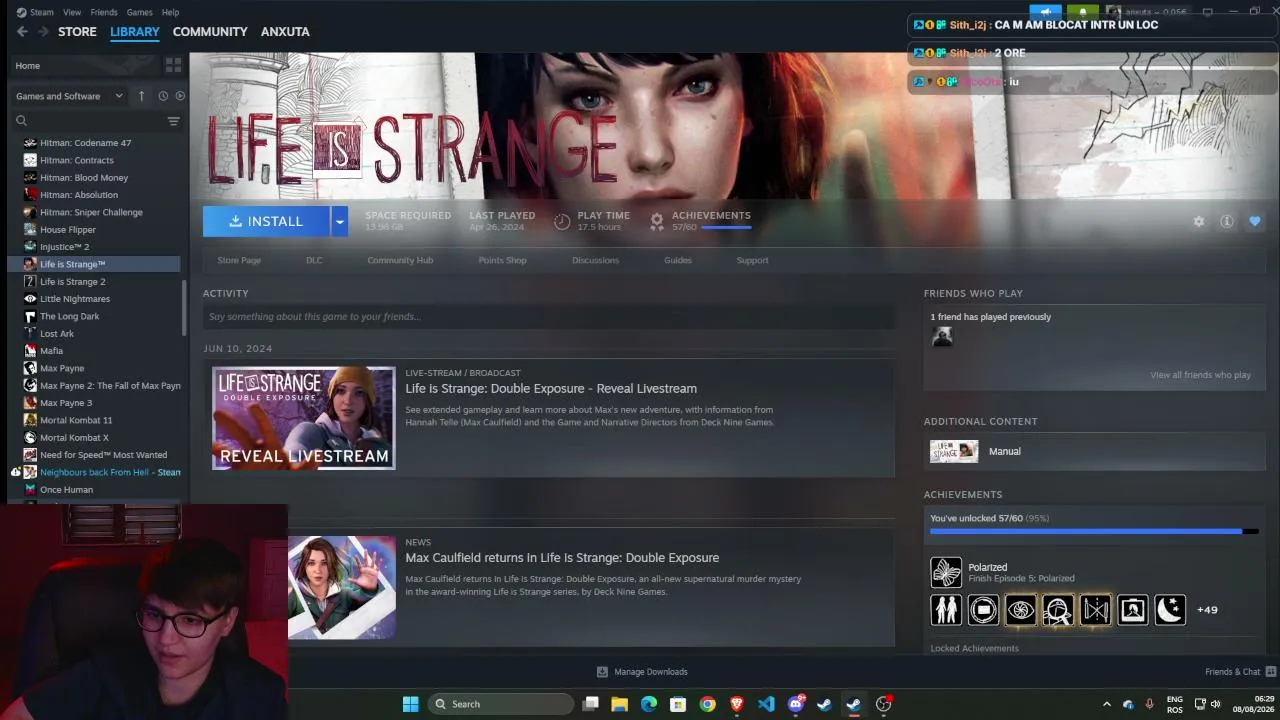Open the Manage Downloads icon

point(602,672)
